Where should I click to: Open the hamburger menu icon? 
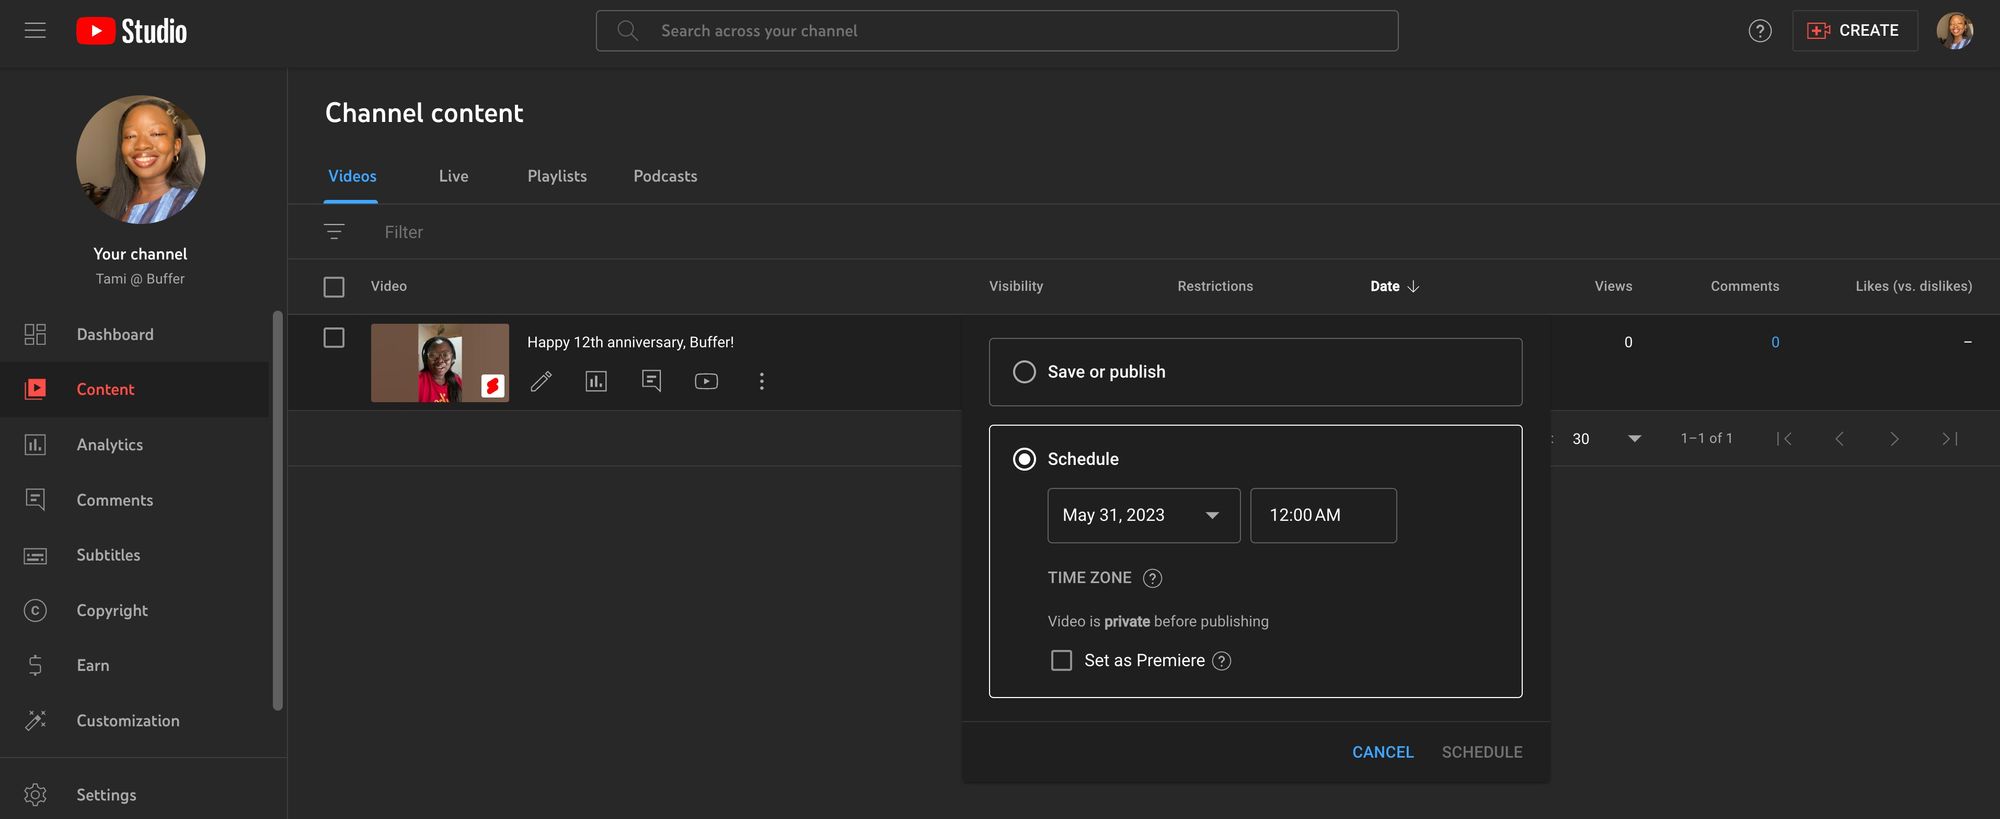(35, 31)
